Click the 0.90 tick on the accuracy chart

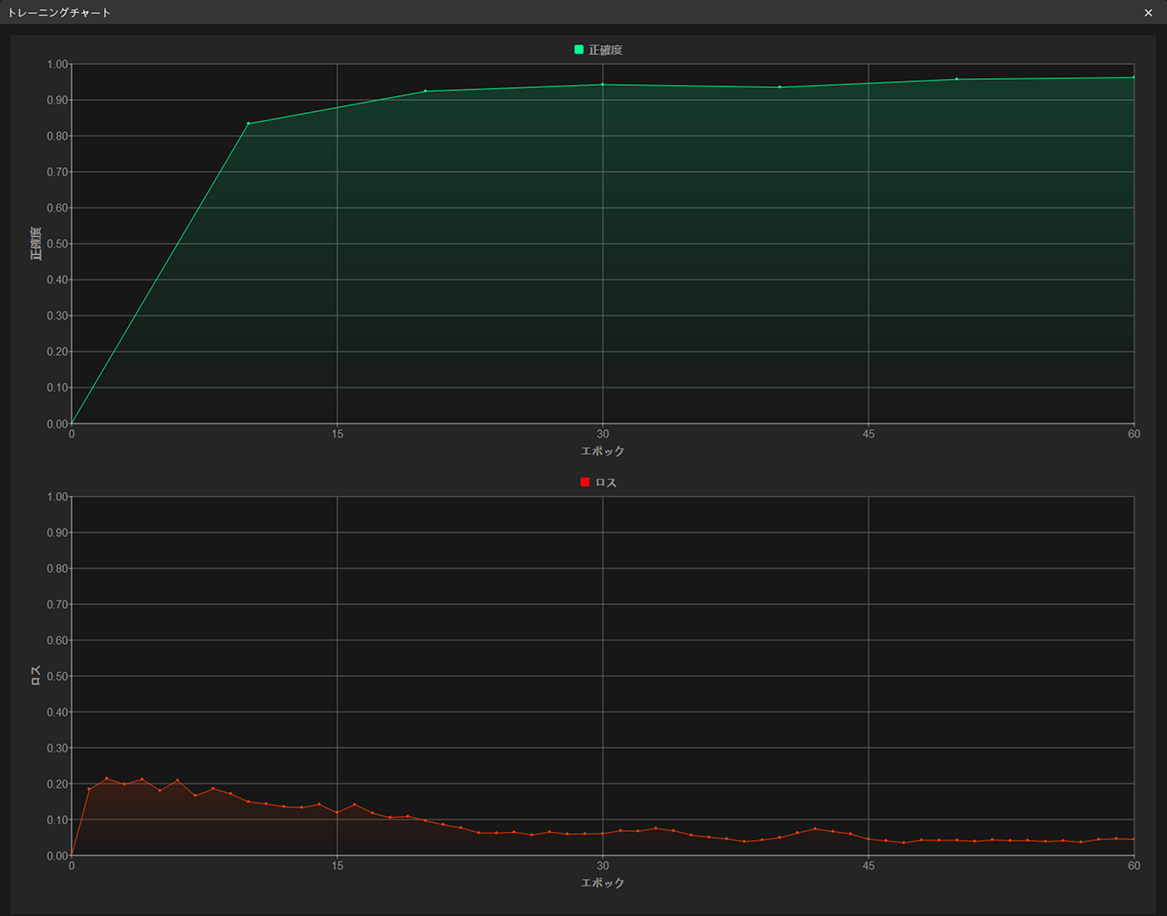point(57,100)
